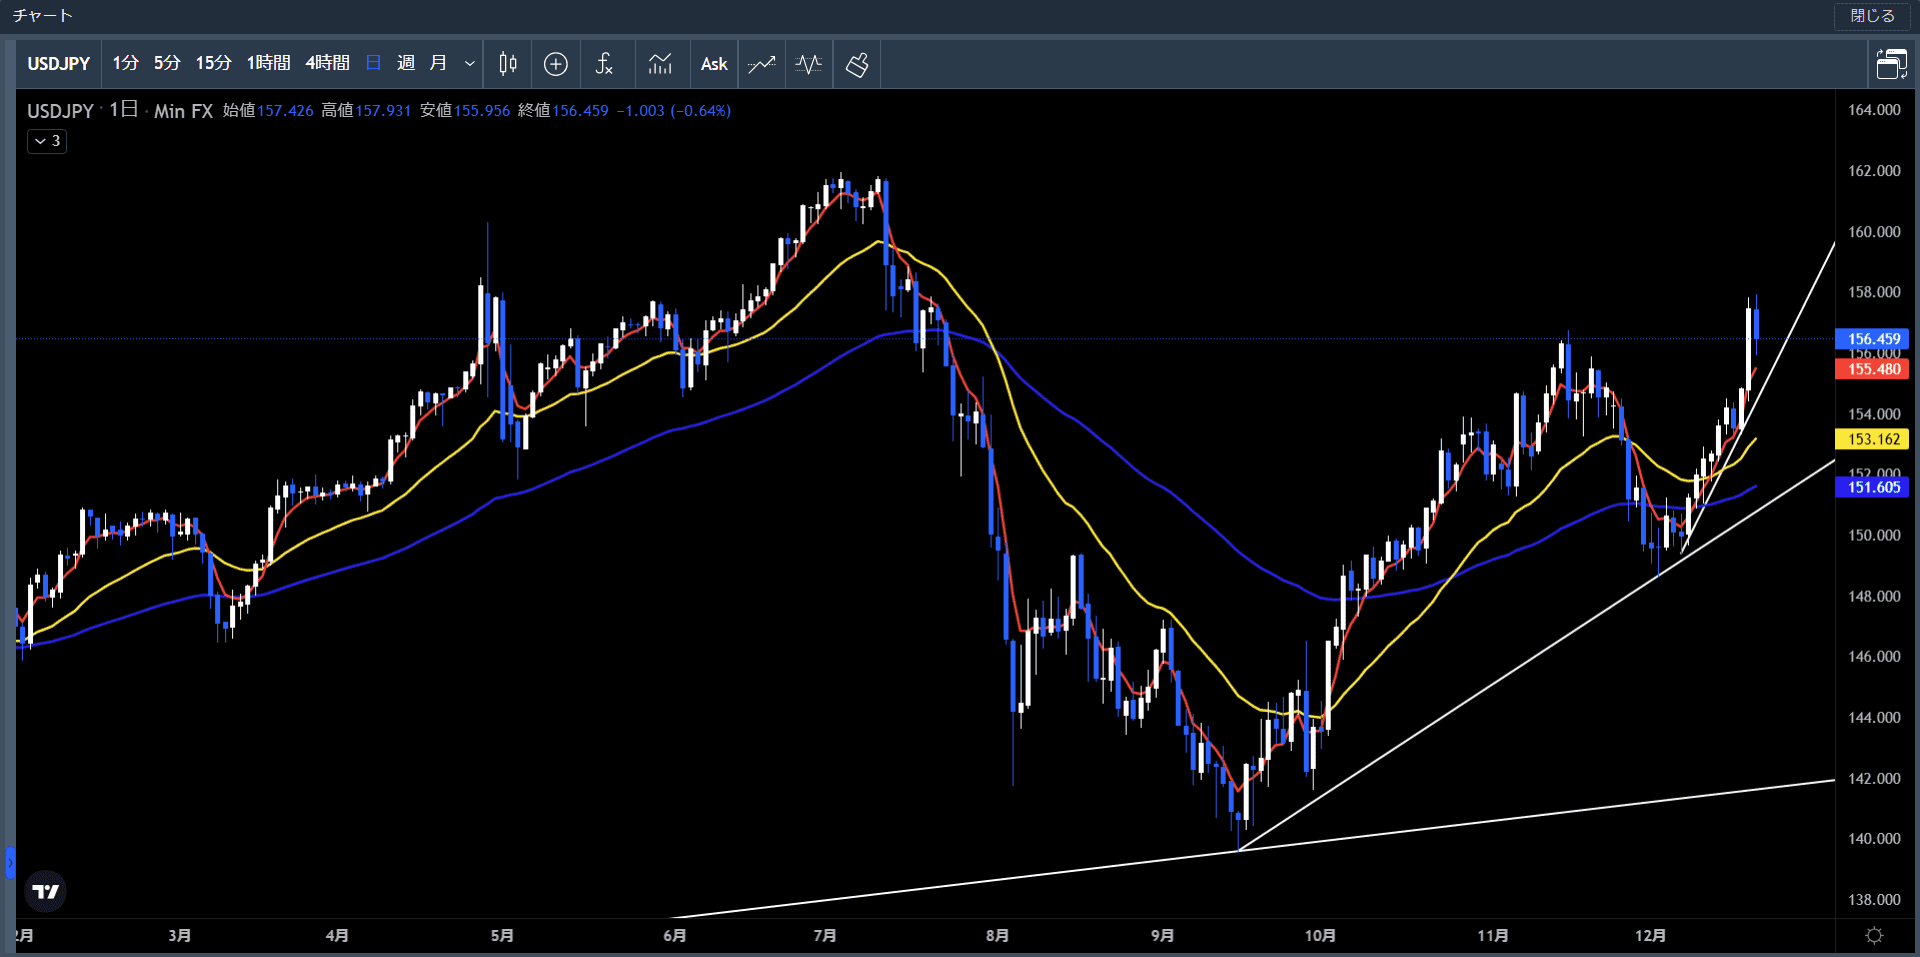Click the TradingView logo badge

(x=45, y=891)
